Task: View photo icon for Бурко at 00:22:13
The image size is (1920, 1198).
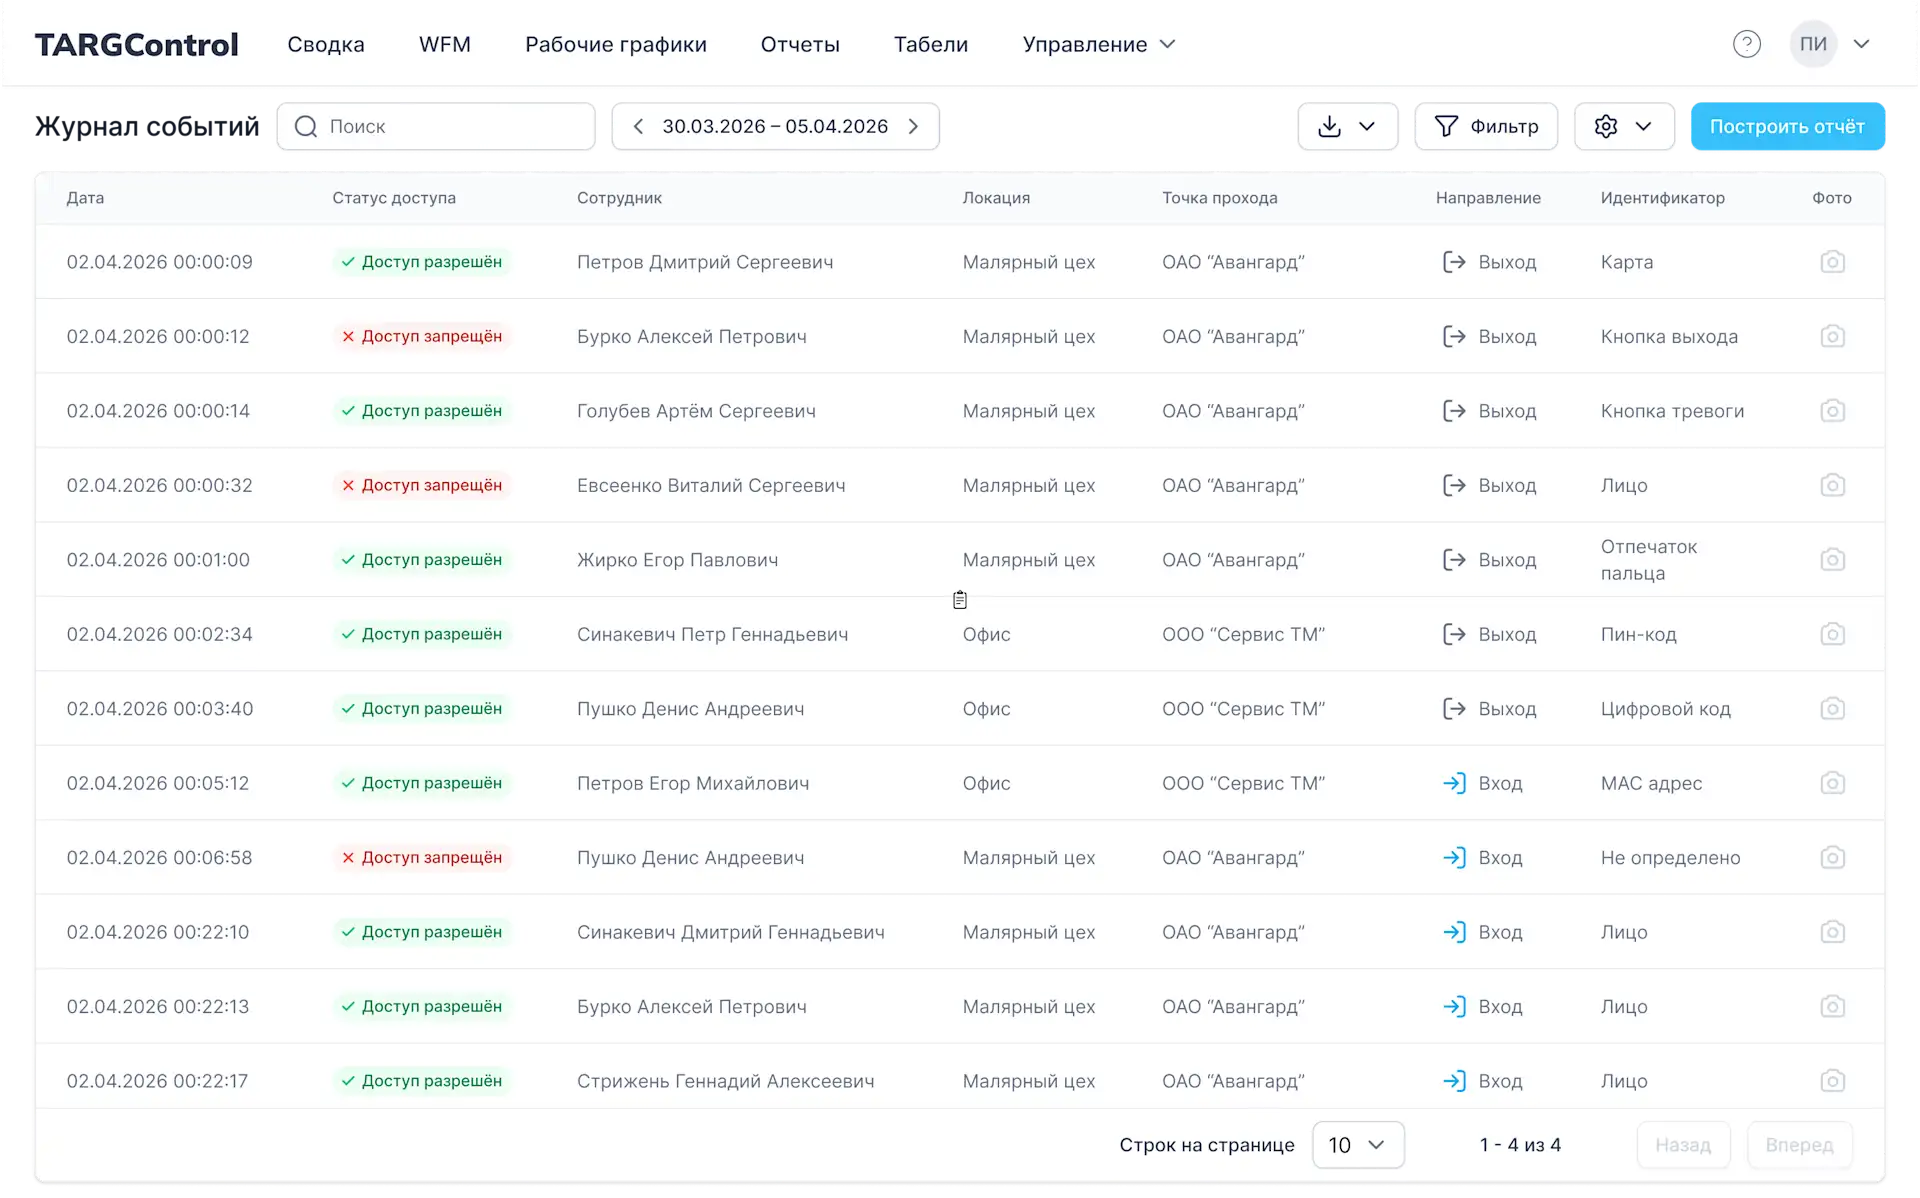Action: click(1832, 1007)
